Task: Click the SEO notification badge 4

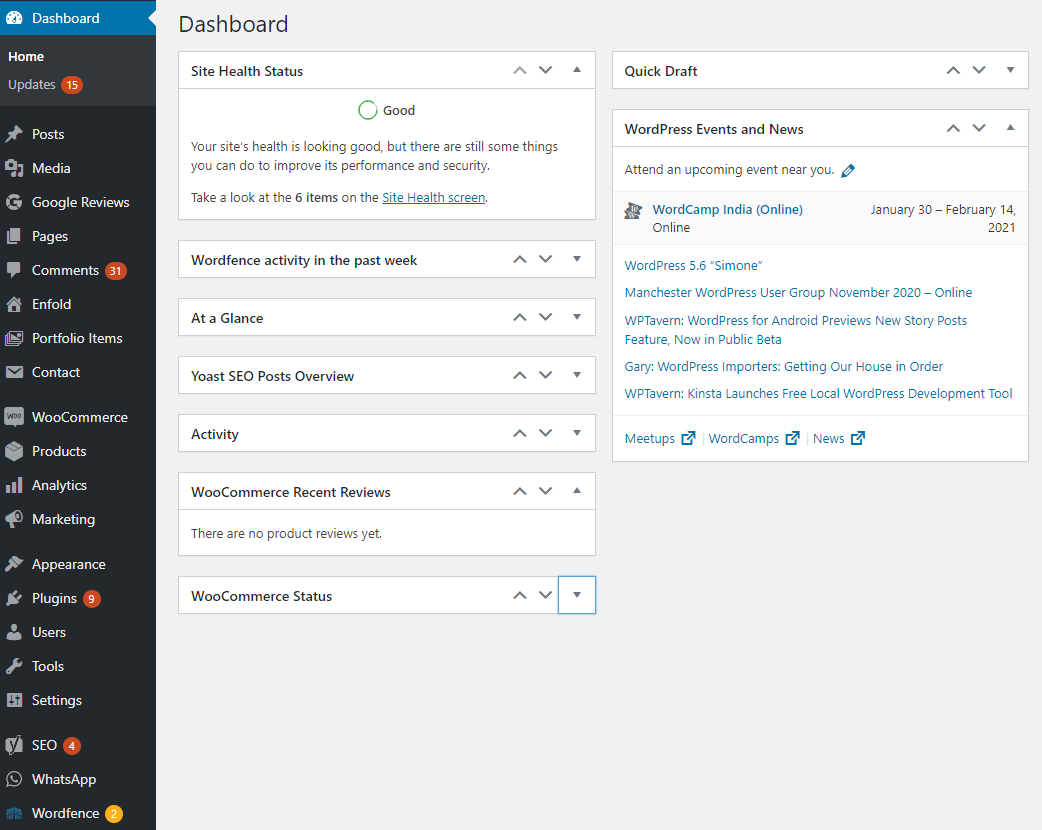Action: (72, 746)
